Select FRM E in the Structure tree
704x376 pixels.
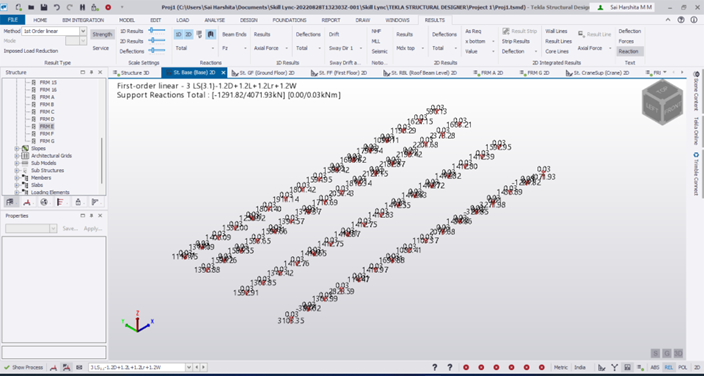[47, 126]
